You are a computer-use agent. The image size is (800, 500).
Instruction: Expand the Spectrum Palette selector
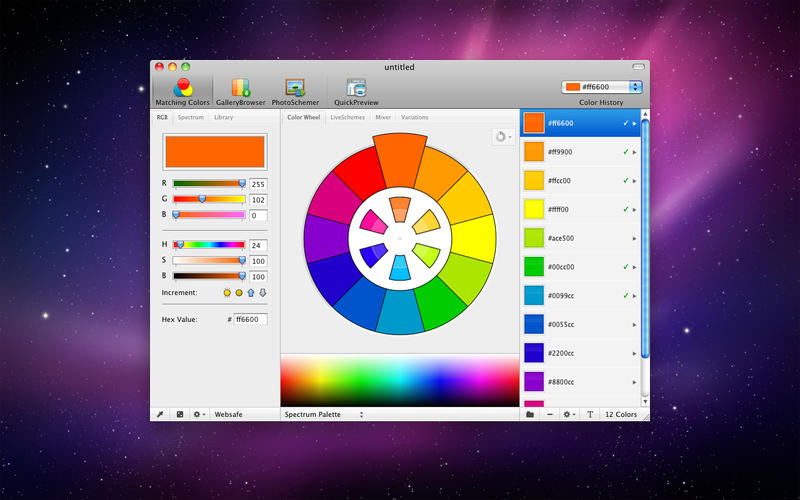pos(324,414)
